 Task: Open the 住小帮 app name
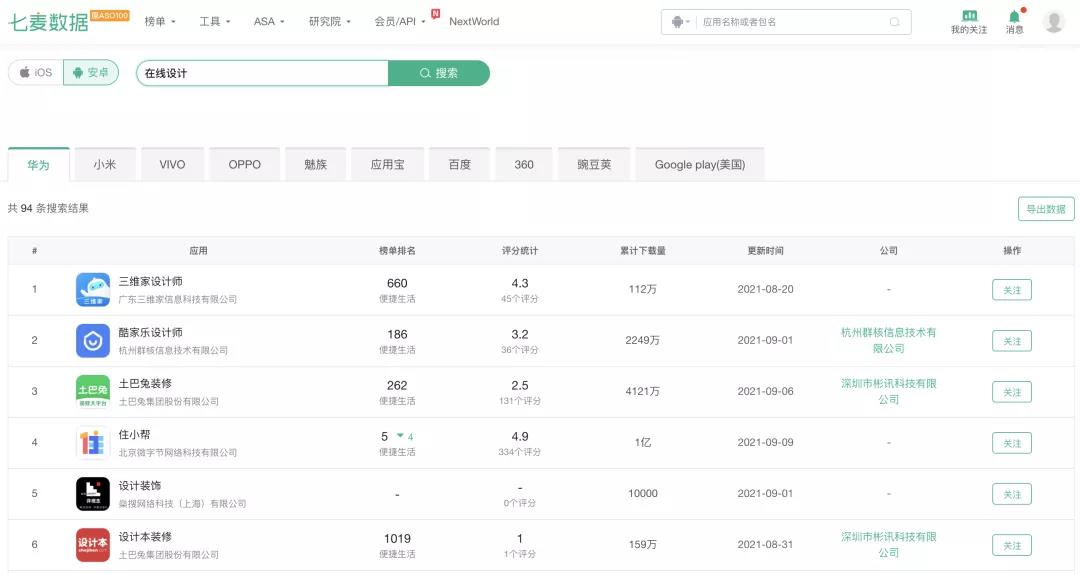134,434
